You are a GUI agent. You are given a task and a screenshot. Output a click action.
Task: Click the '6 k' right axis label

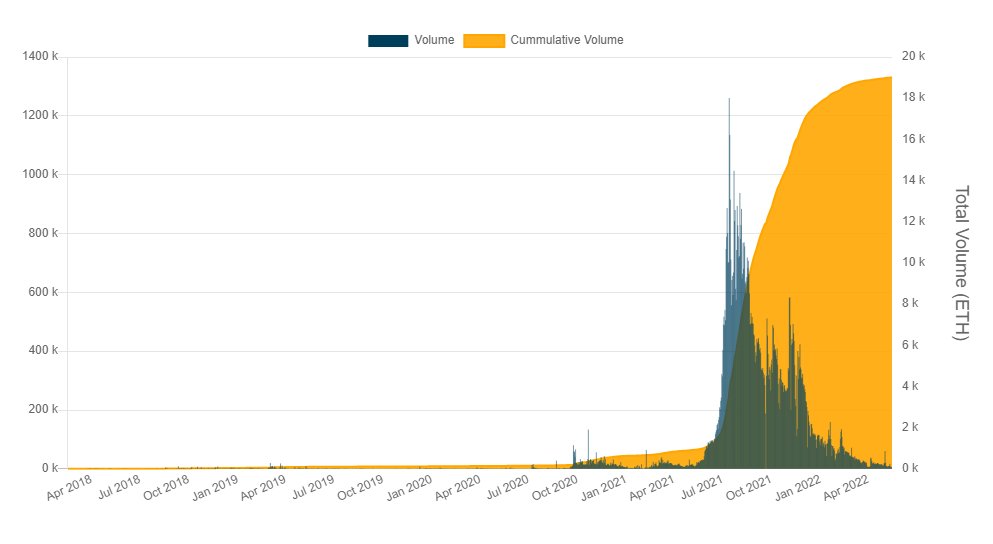coord(910,345)
